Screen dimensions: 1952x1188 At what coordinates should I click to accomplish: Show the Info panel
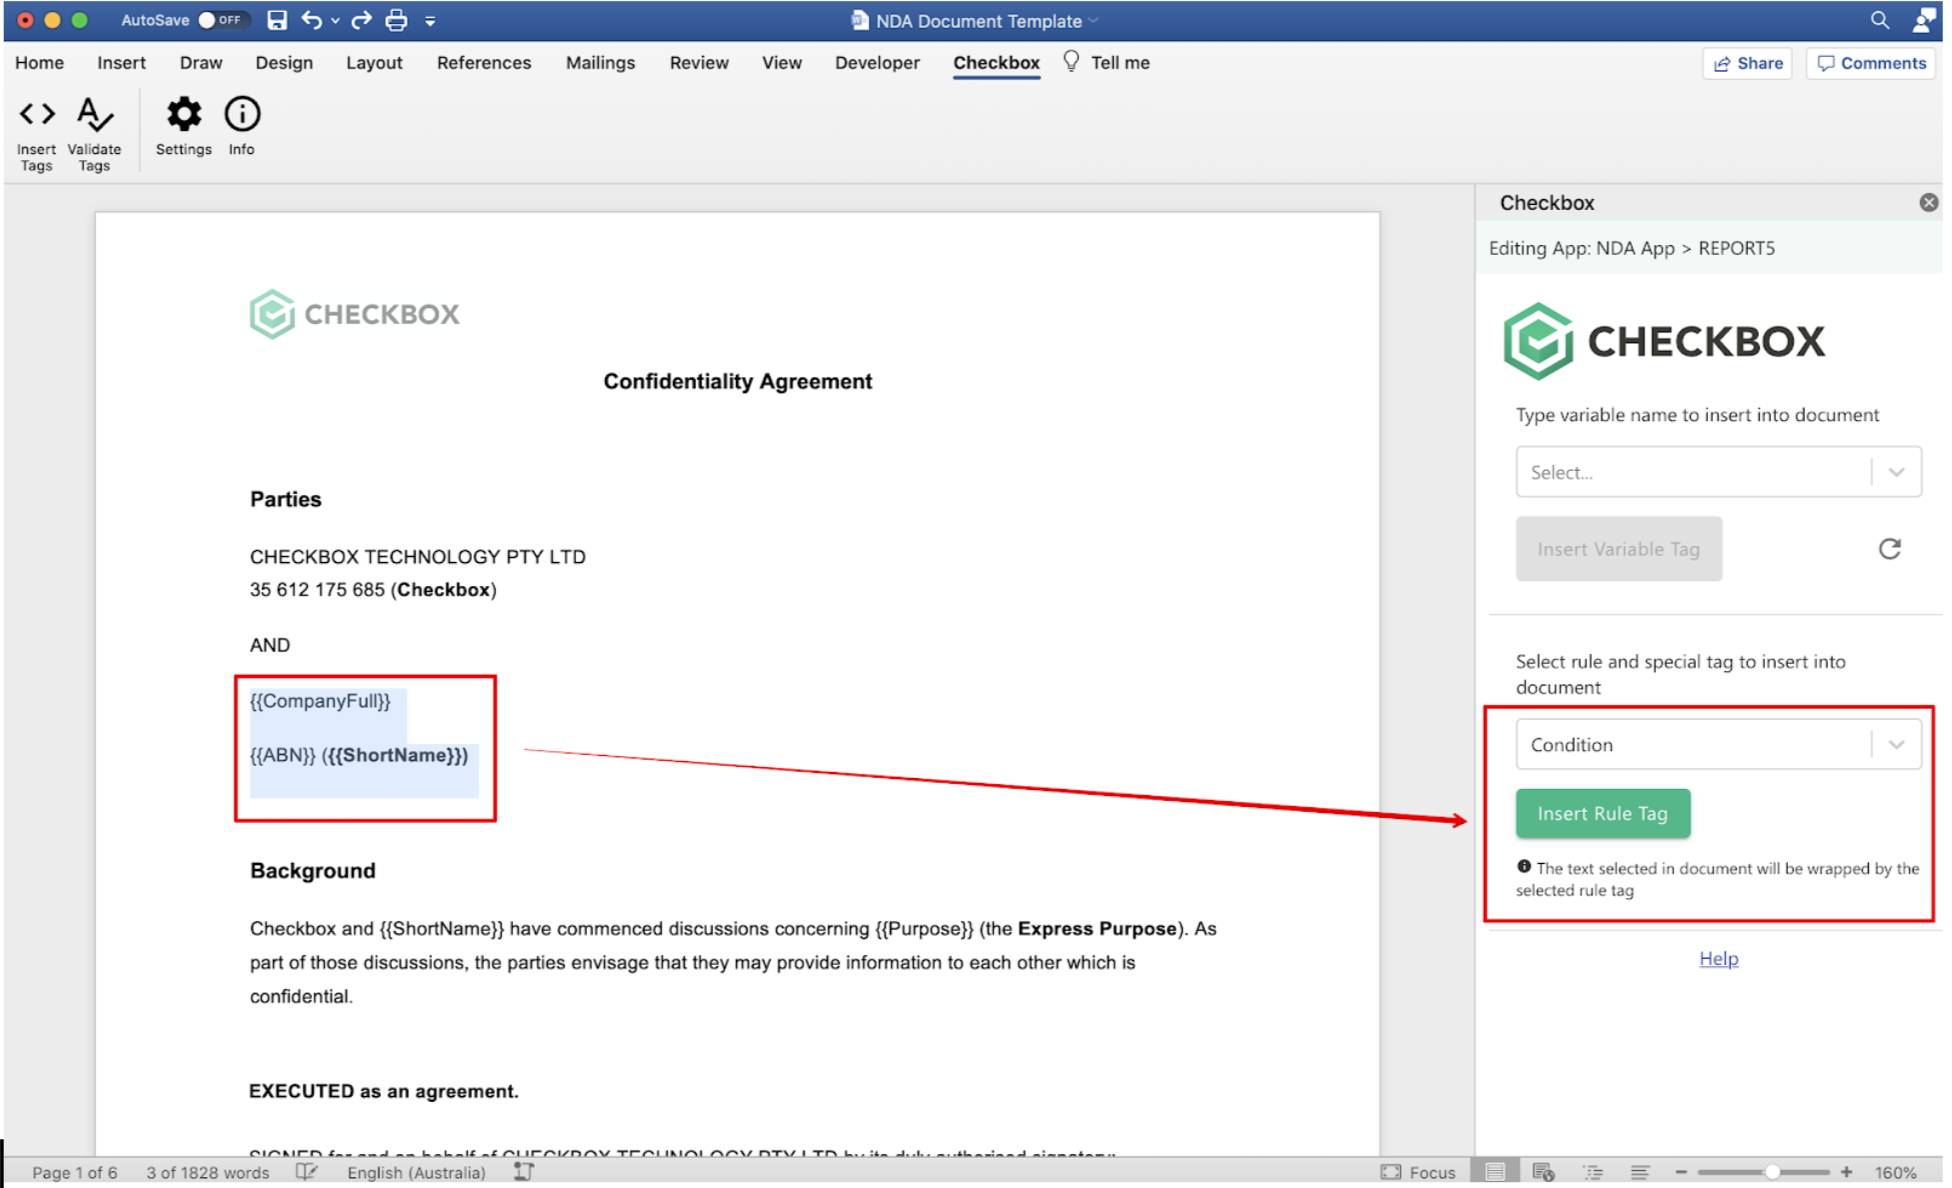point(241,126)
